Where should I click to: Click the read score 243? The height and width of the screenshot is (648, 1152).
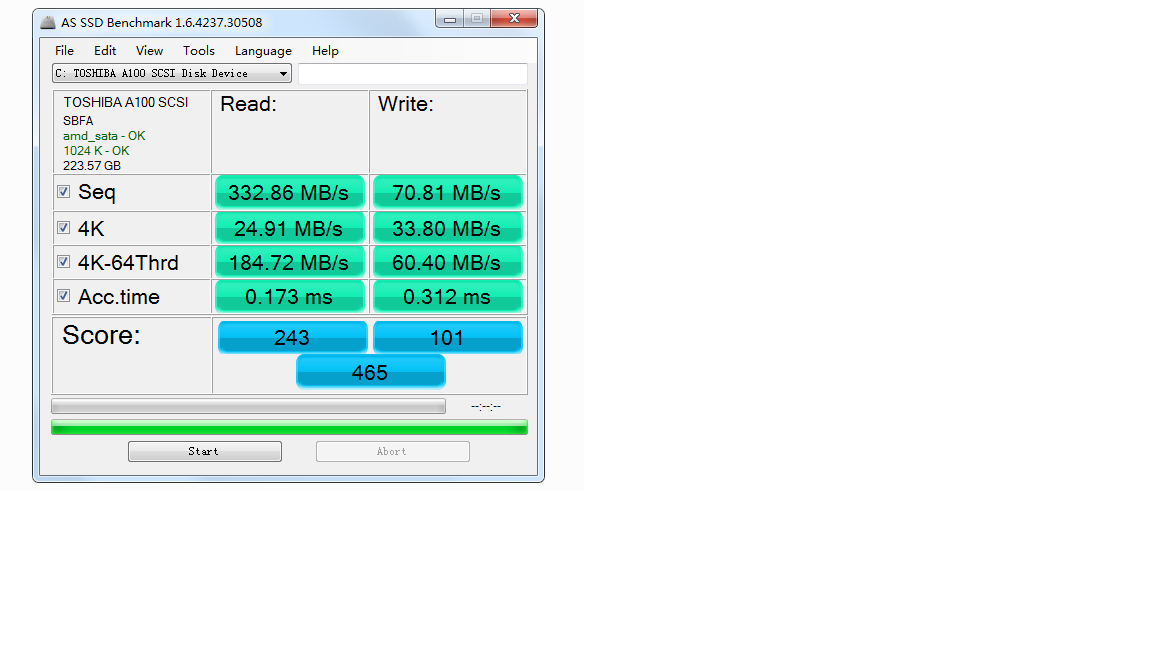click(x=292, y=337)
